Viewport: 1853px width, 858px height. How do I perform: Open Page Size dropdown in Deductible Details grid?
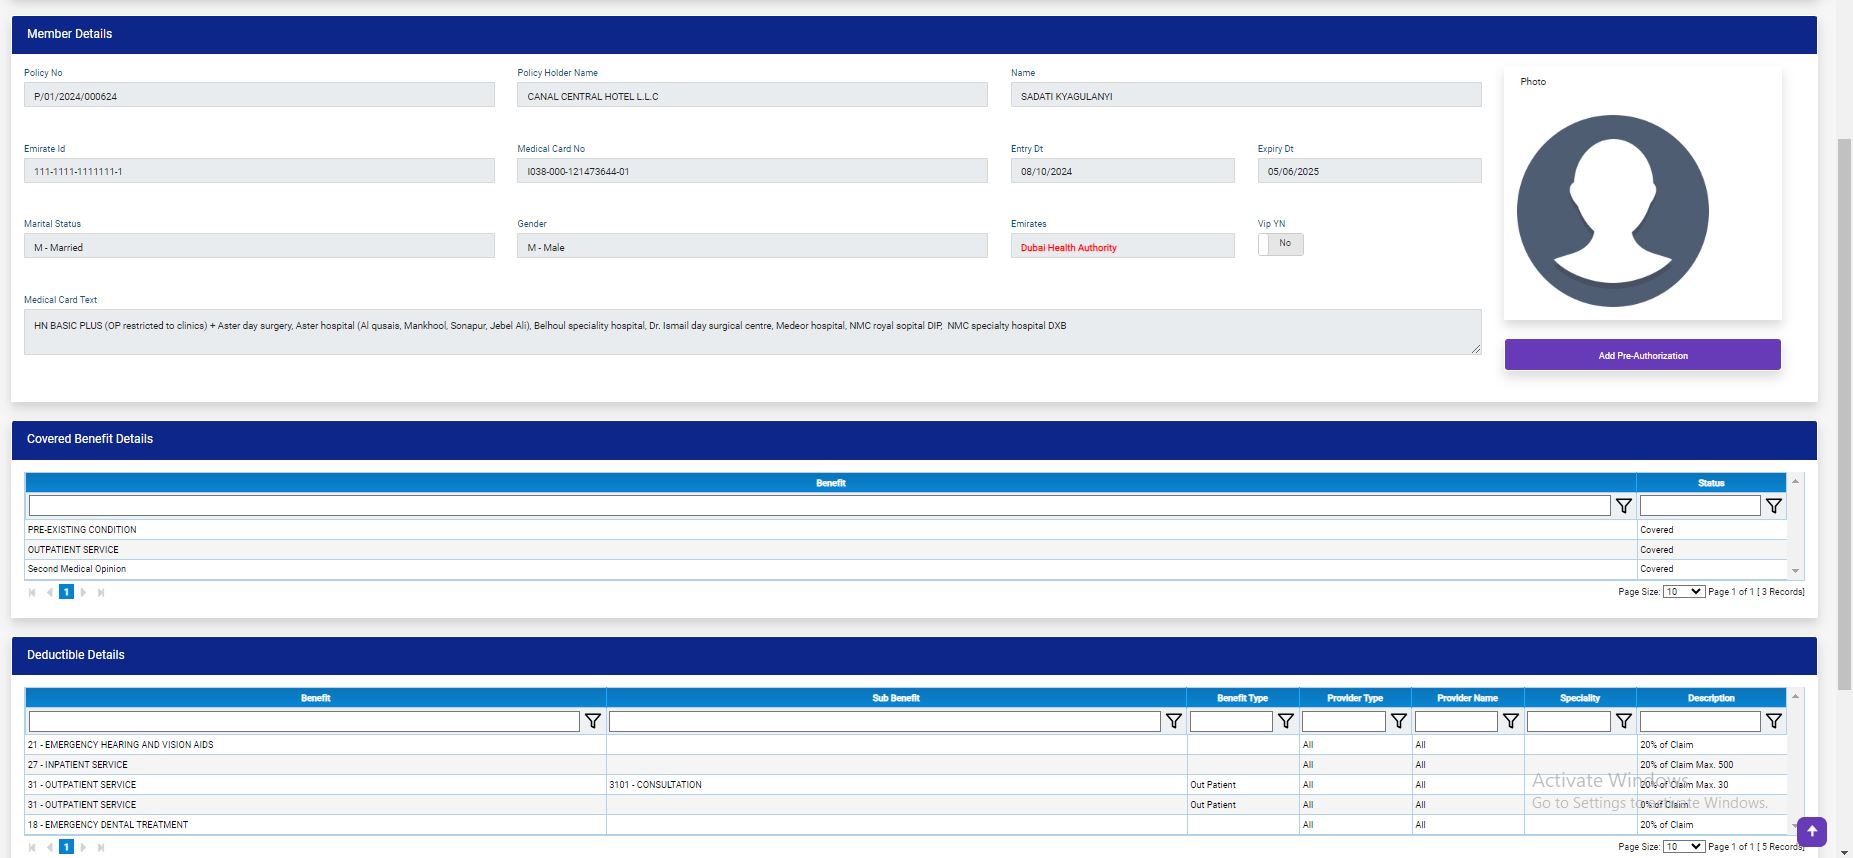pyautogui.click(x=1683, y=847)
